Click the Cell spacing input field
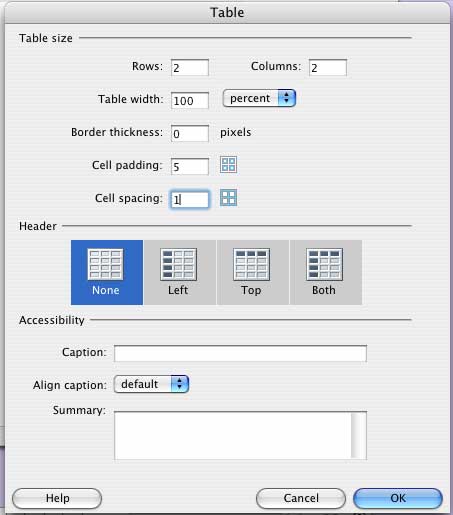This screenshot has height=515, width=453. click(x=190, y=199)
